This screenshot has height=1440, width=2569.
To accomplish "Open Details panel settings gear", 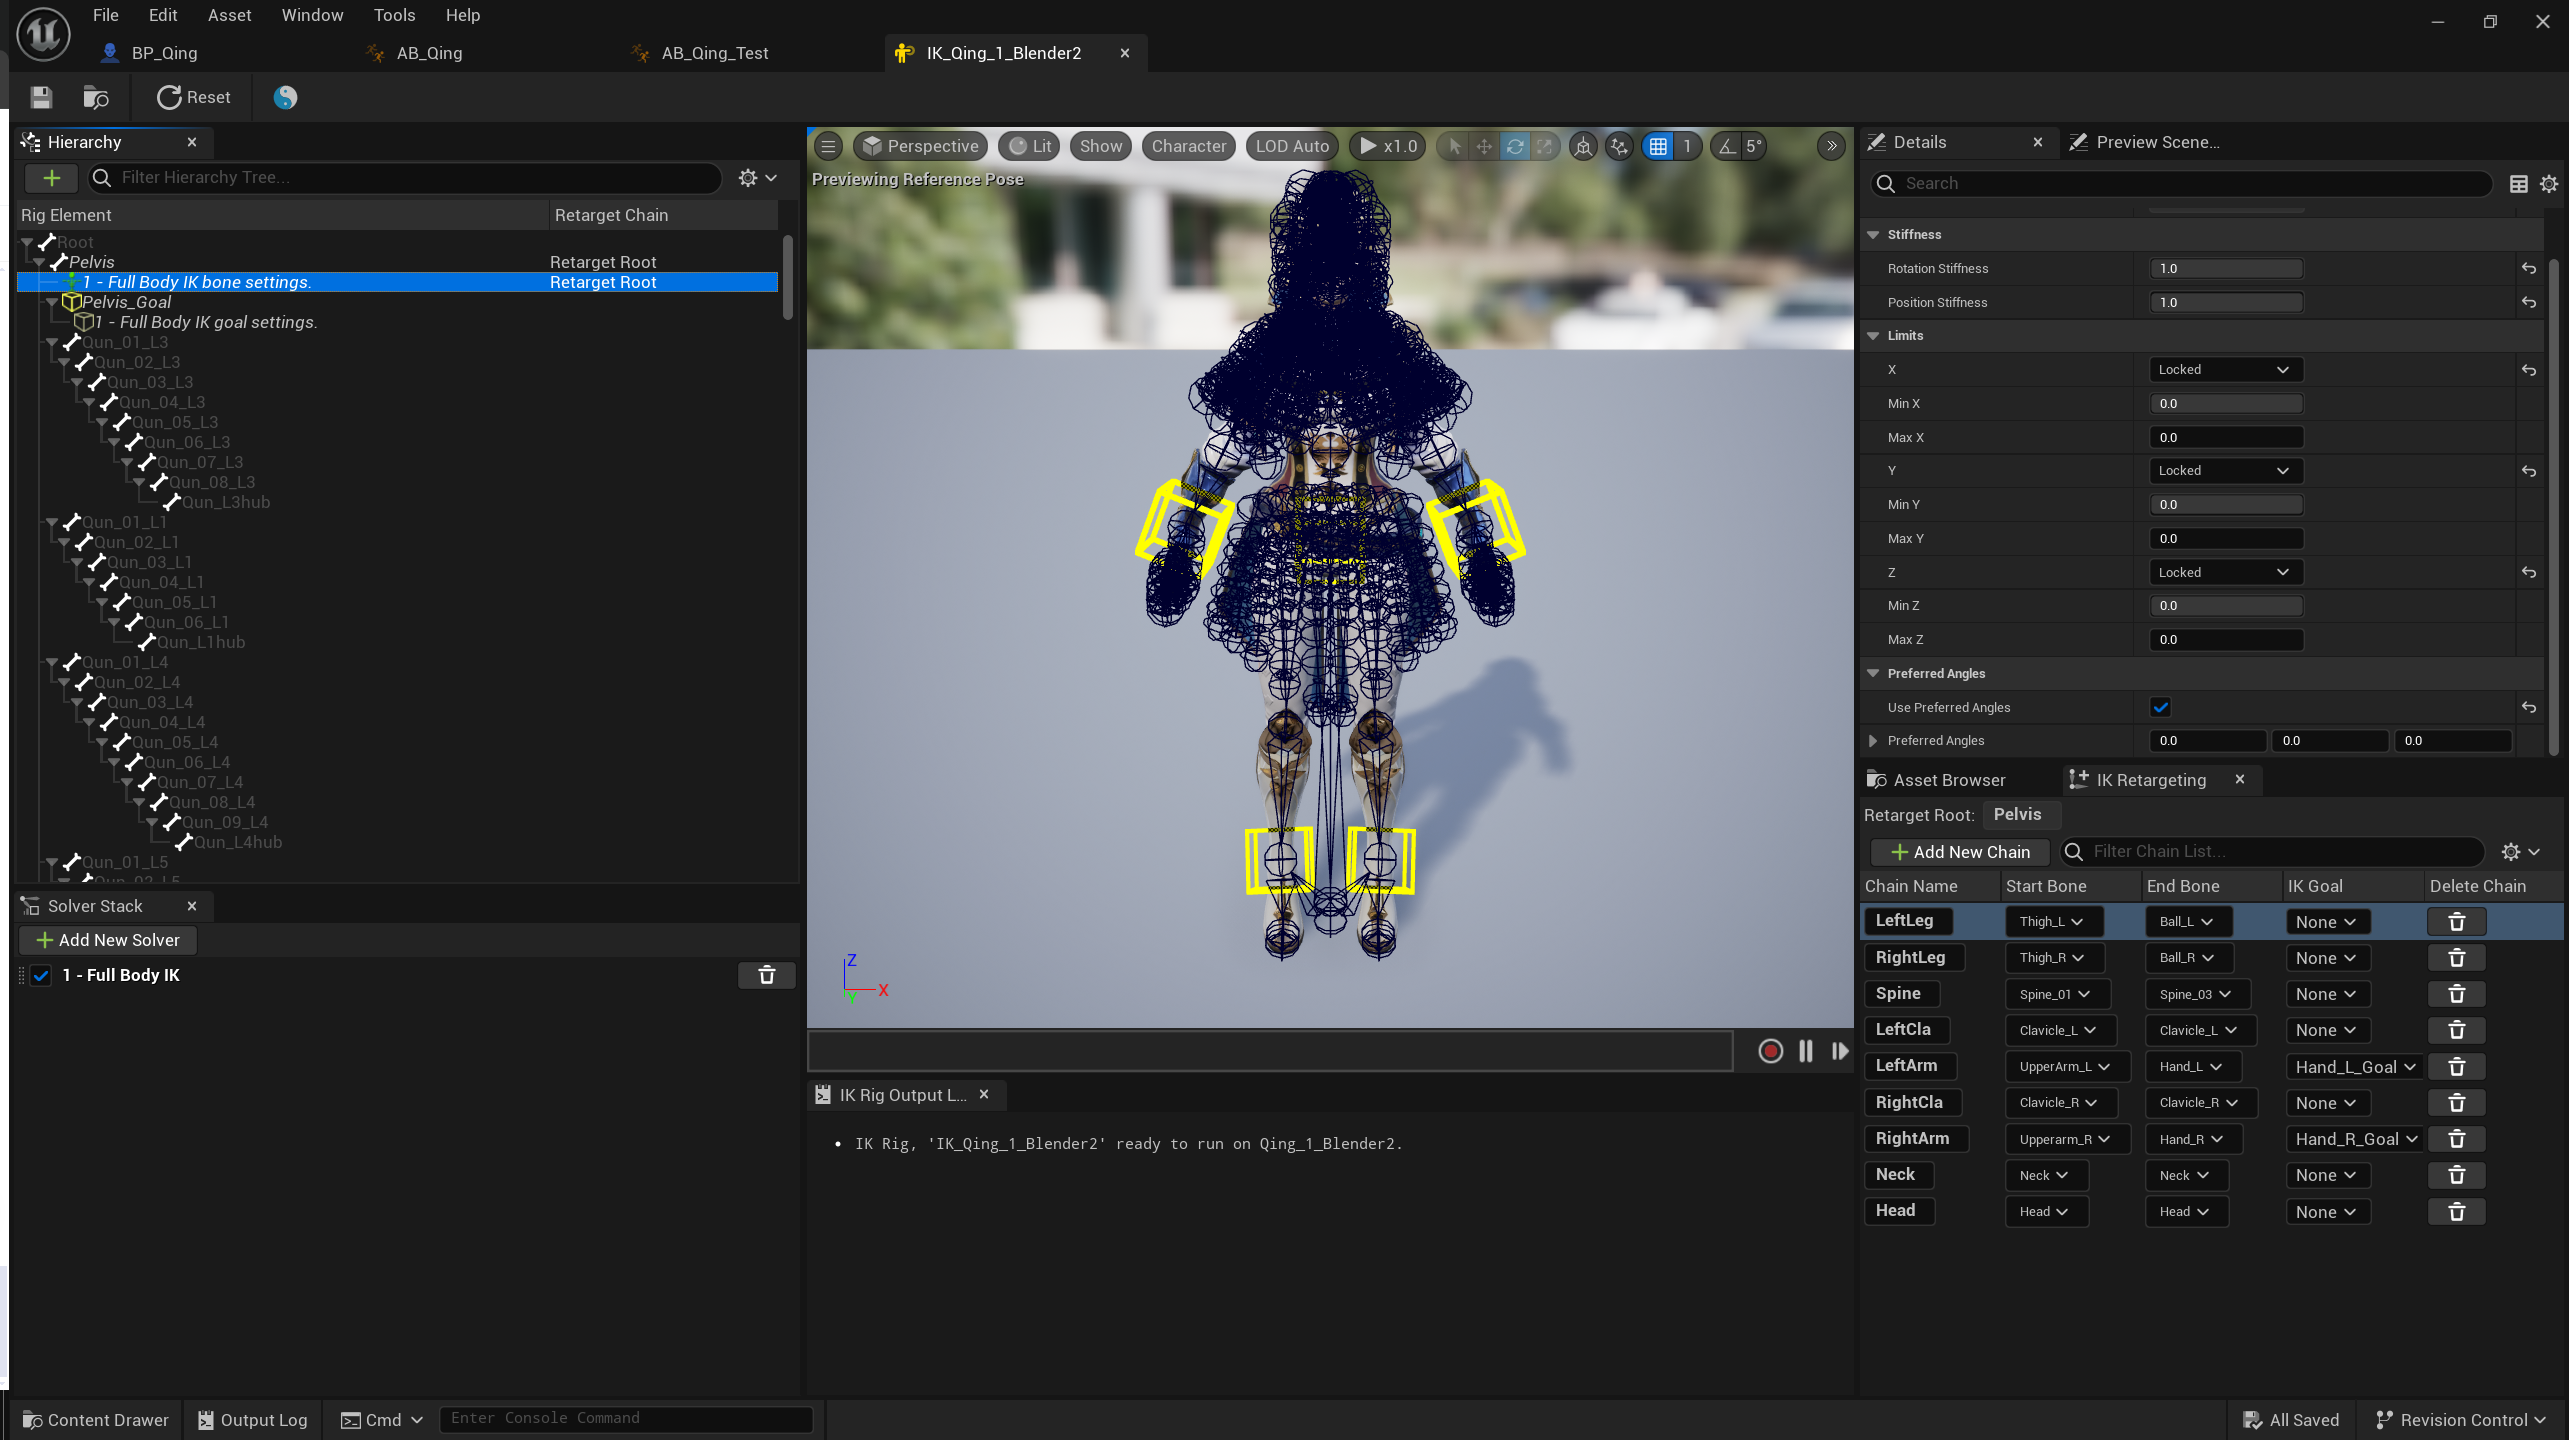I will click(x=2548, y=184).
